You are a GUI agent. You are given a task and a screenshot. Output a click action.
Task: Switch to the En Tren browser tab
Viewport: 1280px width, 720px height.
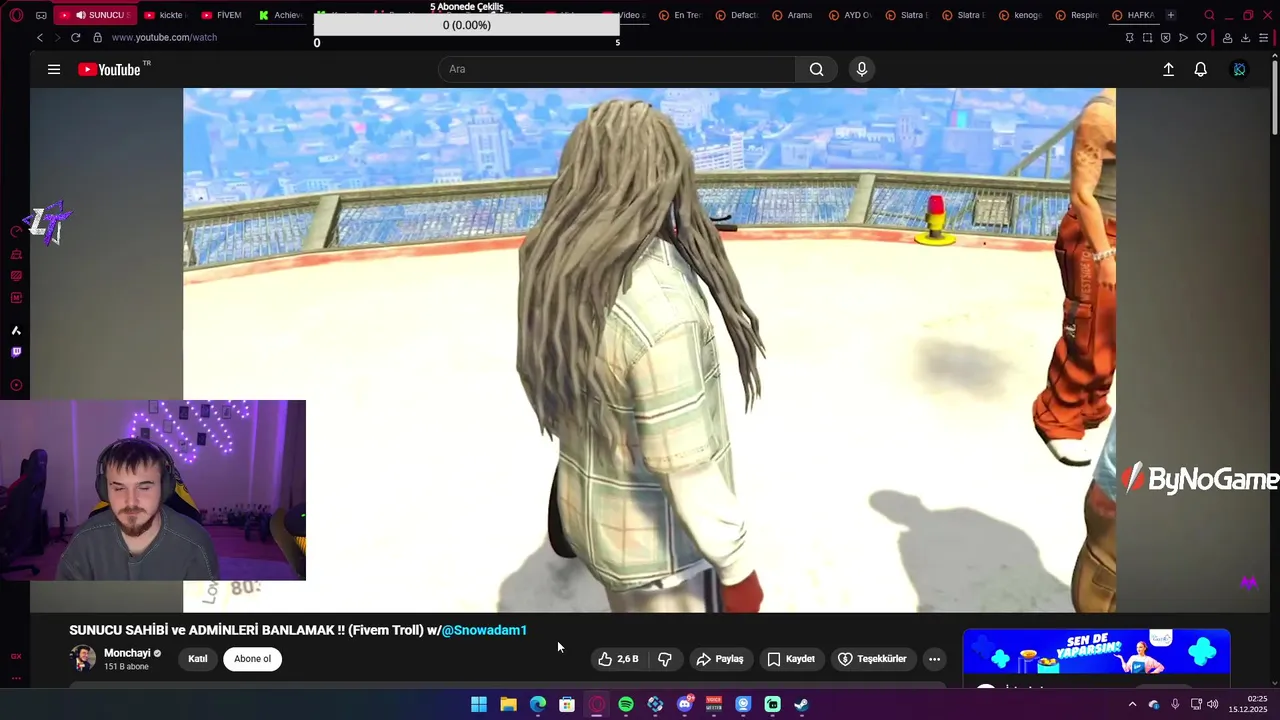[x=681, y=15]
